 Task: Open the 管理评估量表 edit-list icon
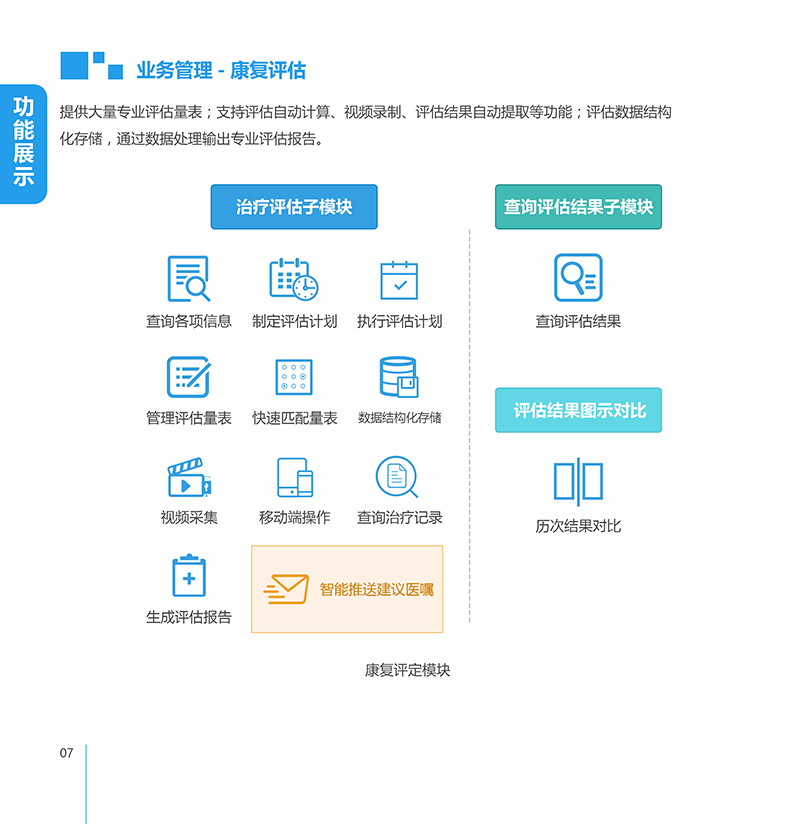pos(189,377)
